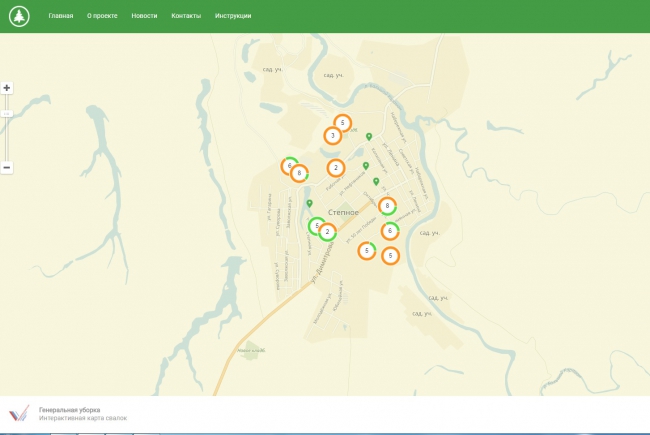This screenshot has width=650, height=435.
Task: Click the western cluster labeled 8
Action: [299, 173]
